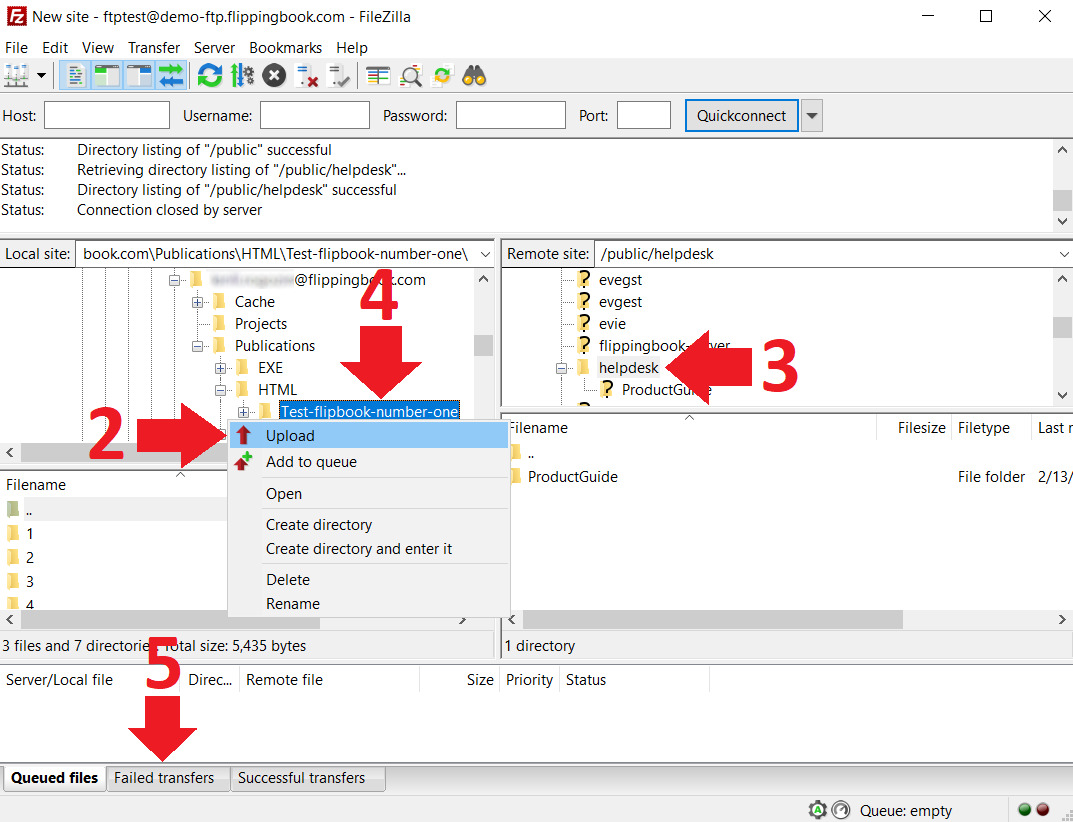
Task: Select local folder named 1
Action: click(29, 534)
